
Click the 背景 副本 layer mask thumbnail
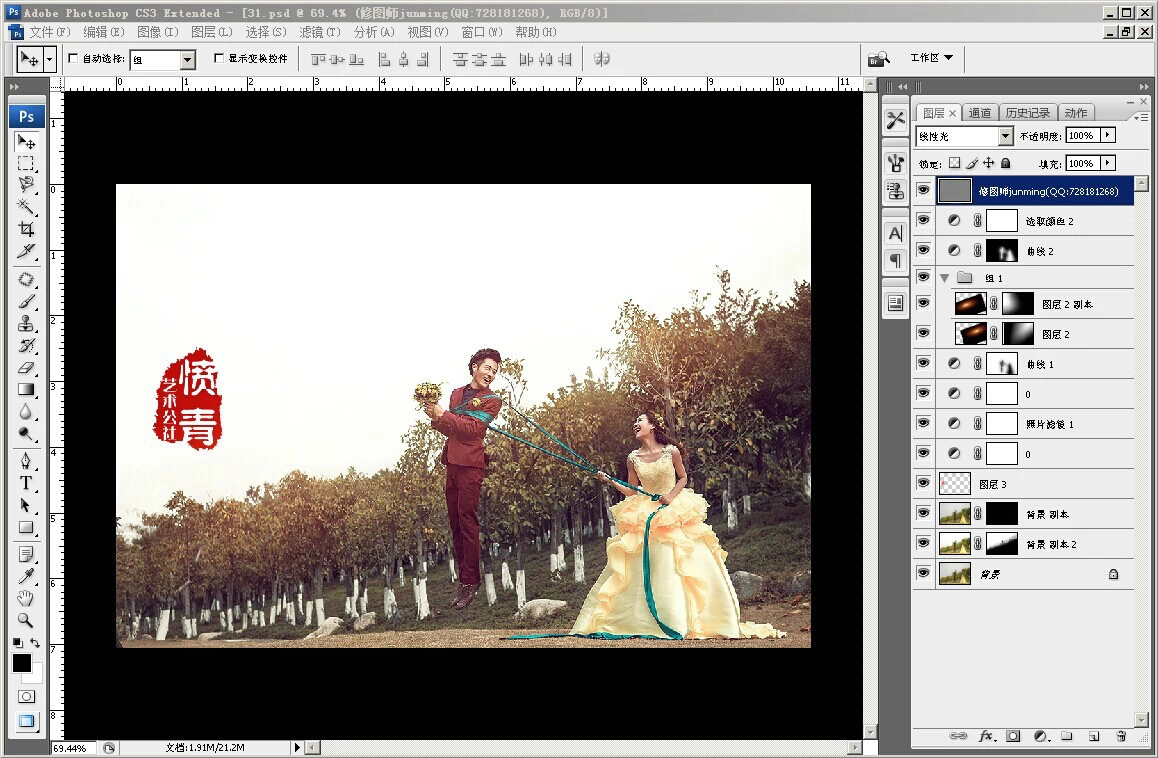tap(1001, 513)
